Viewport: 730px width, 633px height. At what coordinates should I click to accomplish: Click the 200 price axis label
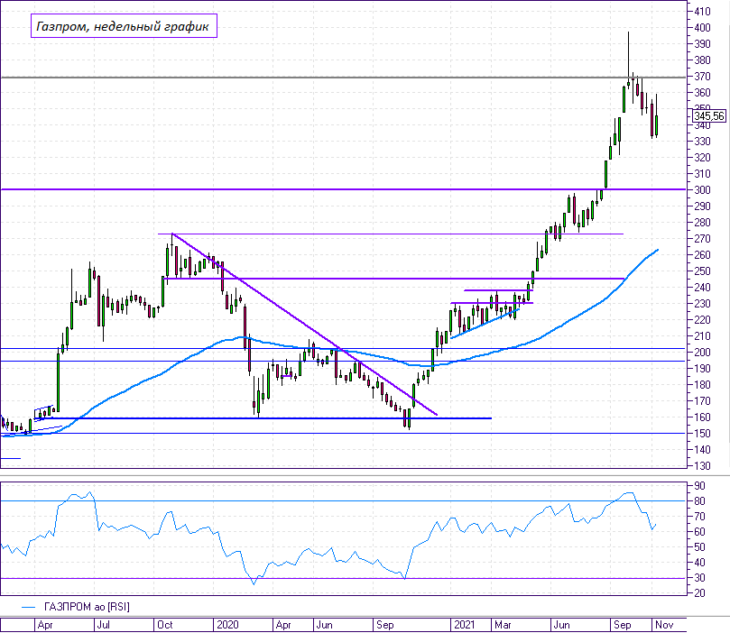702,352
